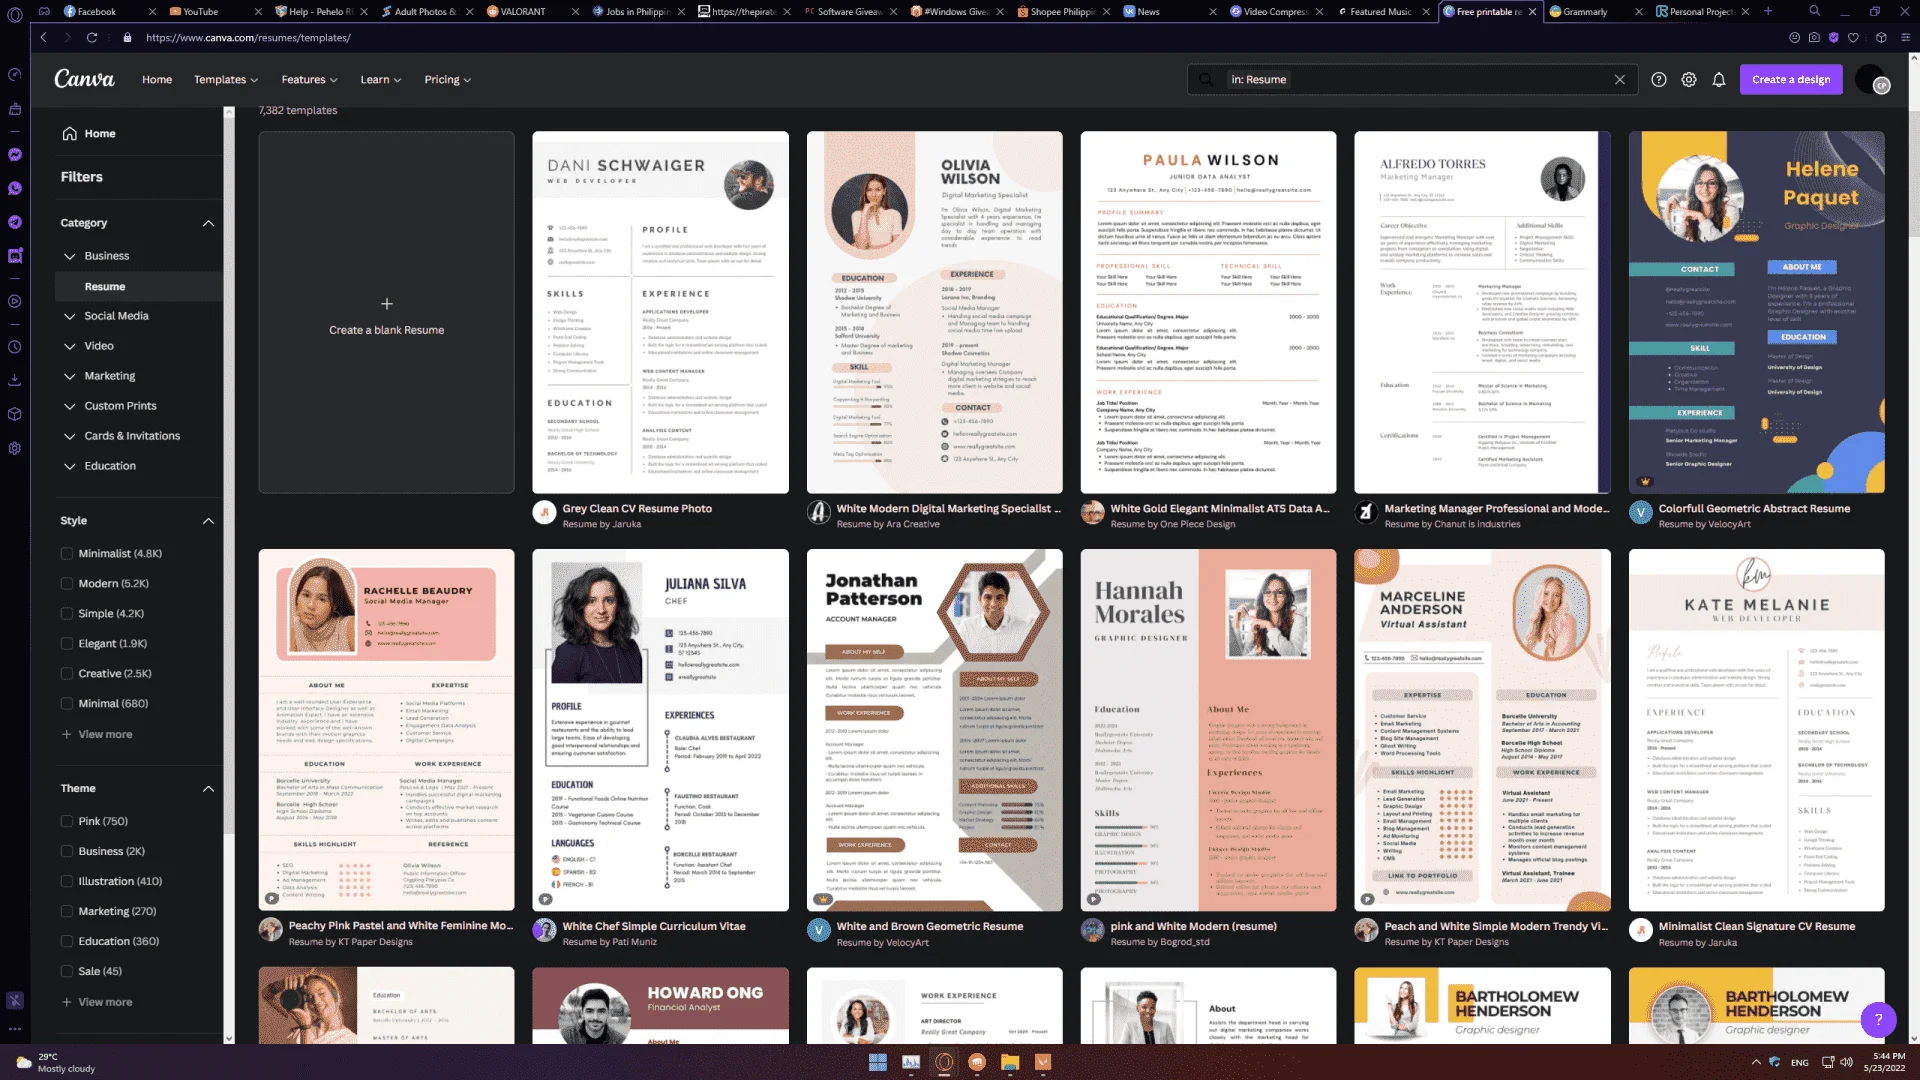This screenshot has width=1920, height=1080.
Task: Collapse the Style filter section
Action: tap(208, 521)
